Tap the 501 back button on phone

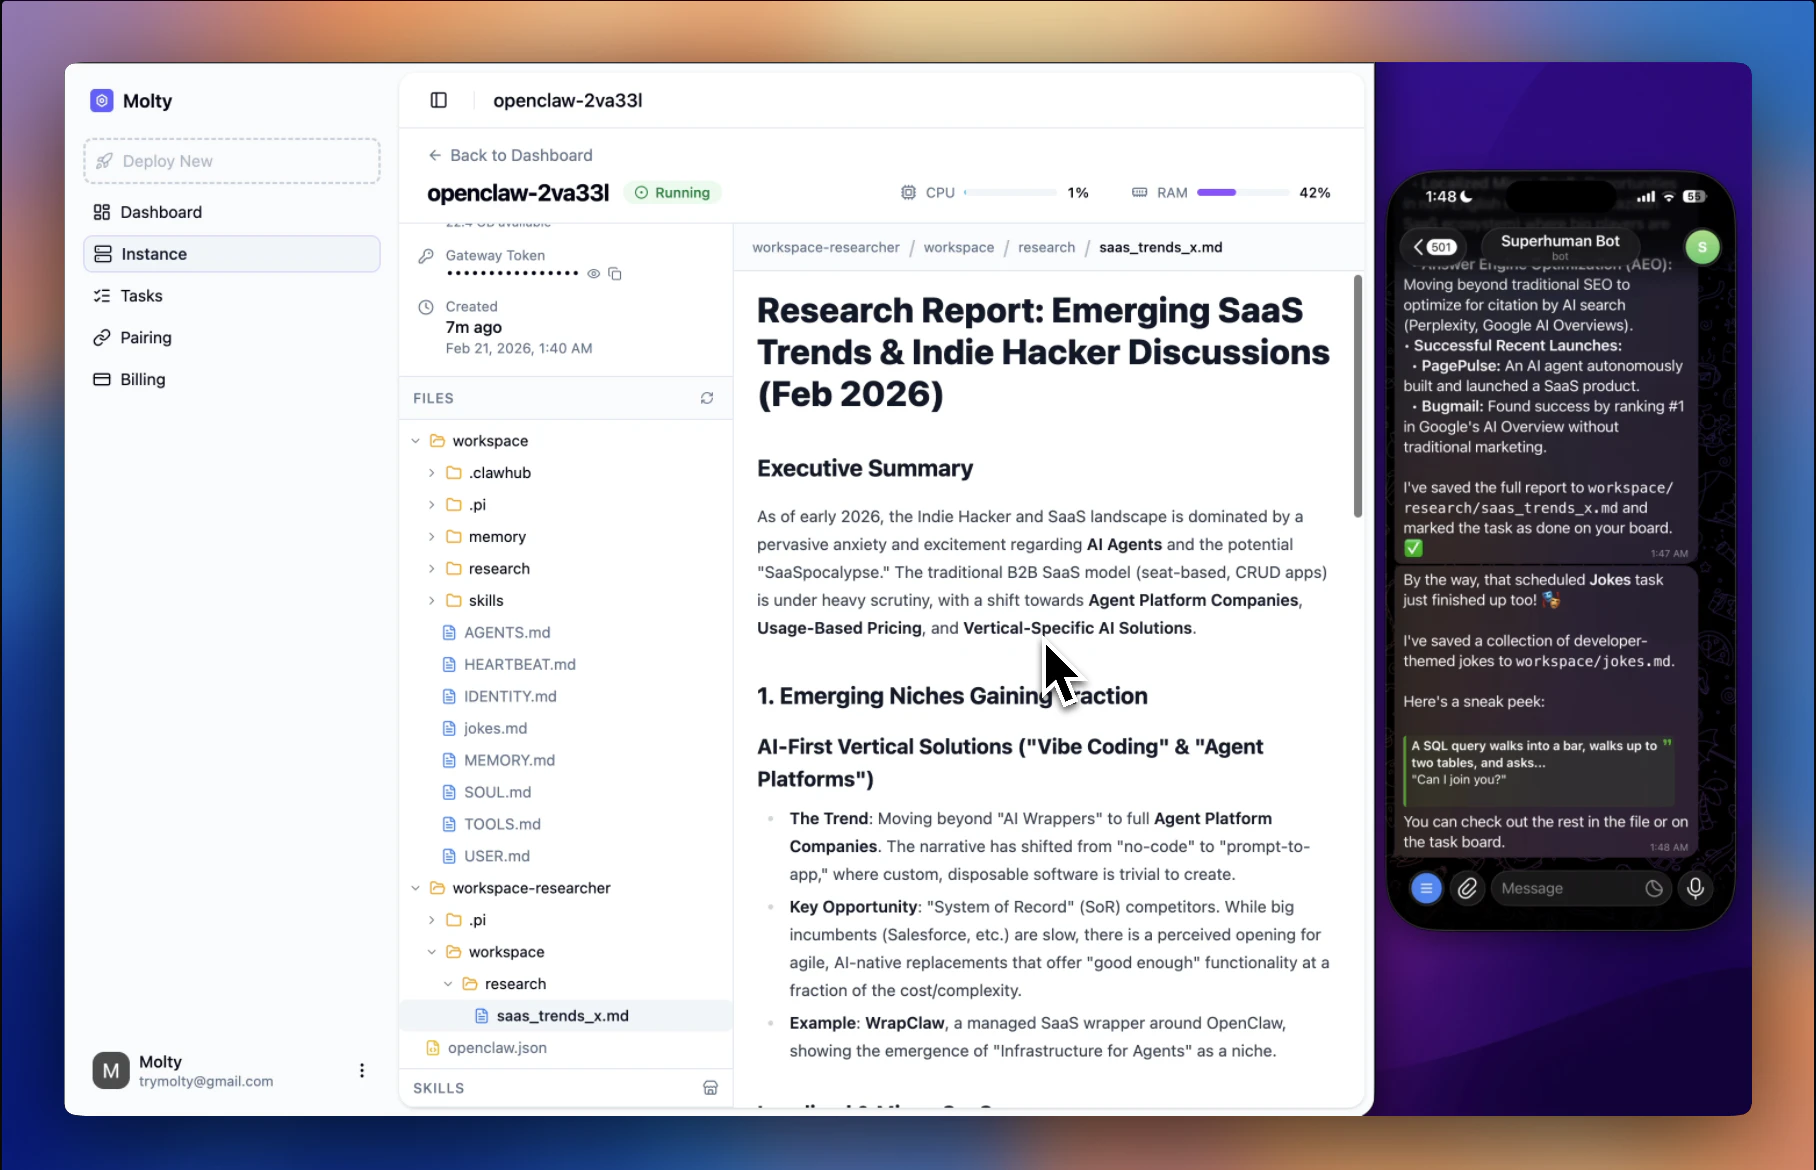click(x=1435, y=247)
